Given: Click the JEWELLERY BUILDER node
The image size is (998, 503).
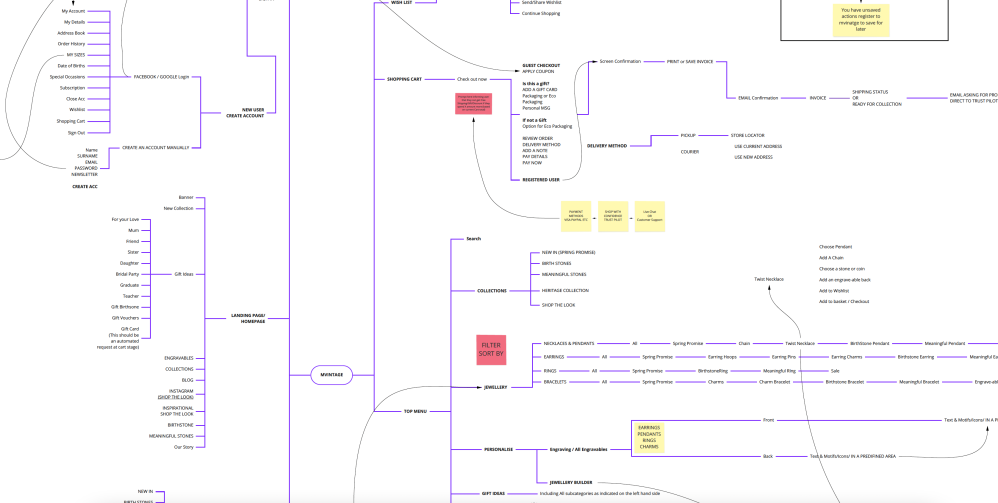Looking at the screenshot, I should (571, 483).
